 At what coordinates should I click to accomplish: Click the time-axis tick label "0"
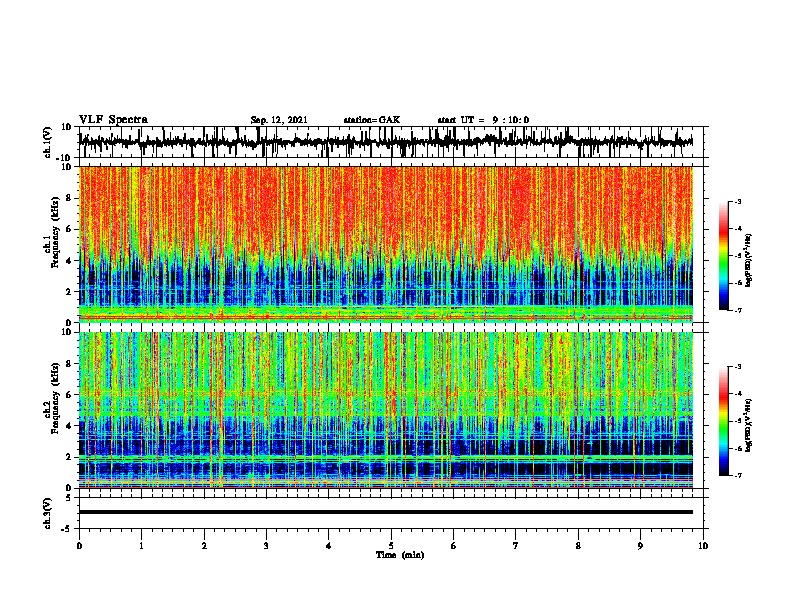coord(79,546)
